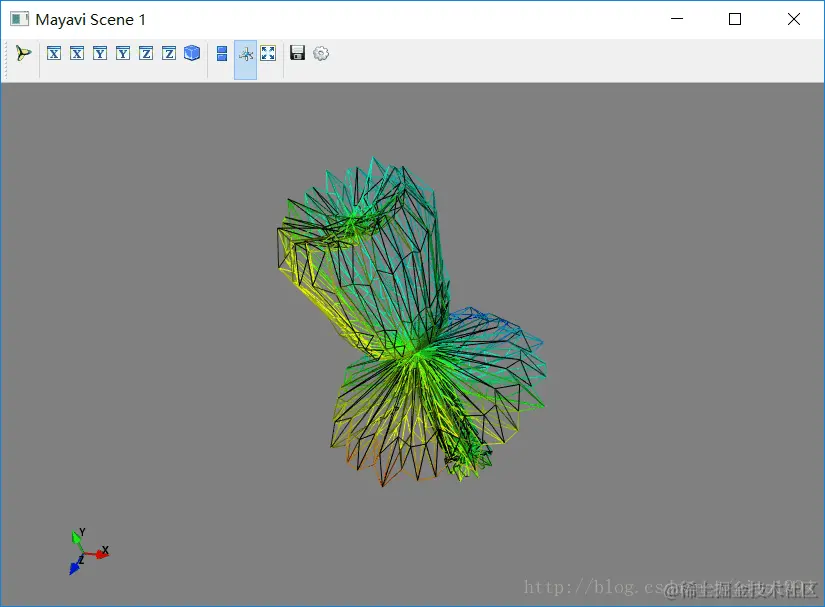The image size is (825, 607).
Task: Set view along the -Y axis, second Y icon
Action: tap(123, 53)
